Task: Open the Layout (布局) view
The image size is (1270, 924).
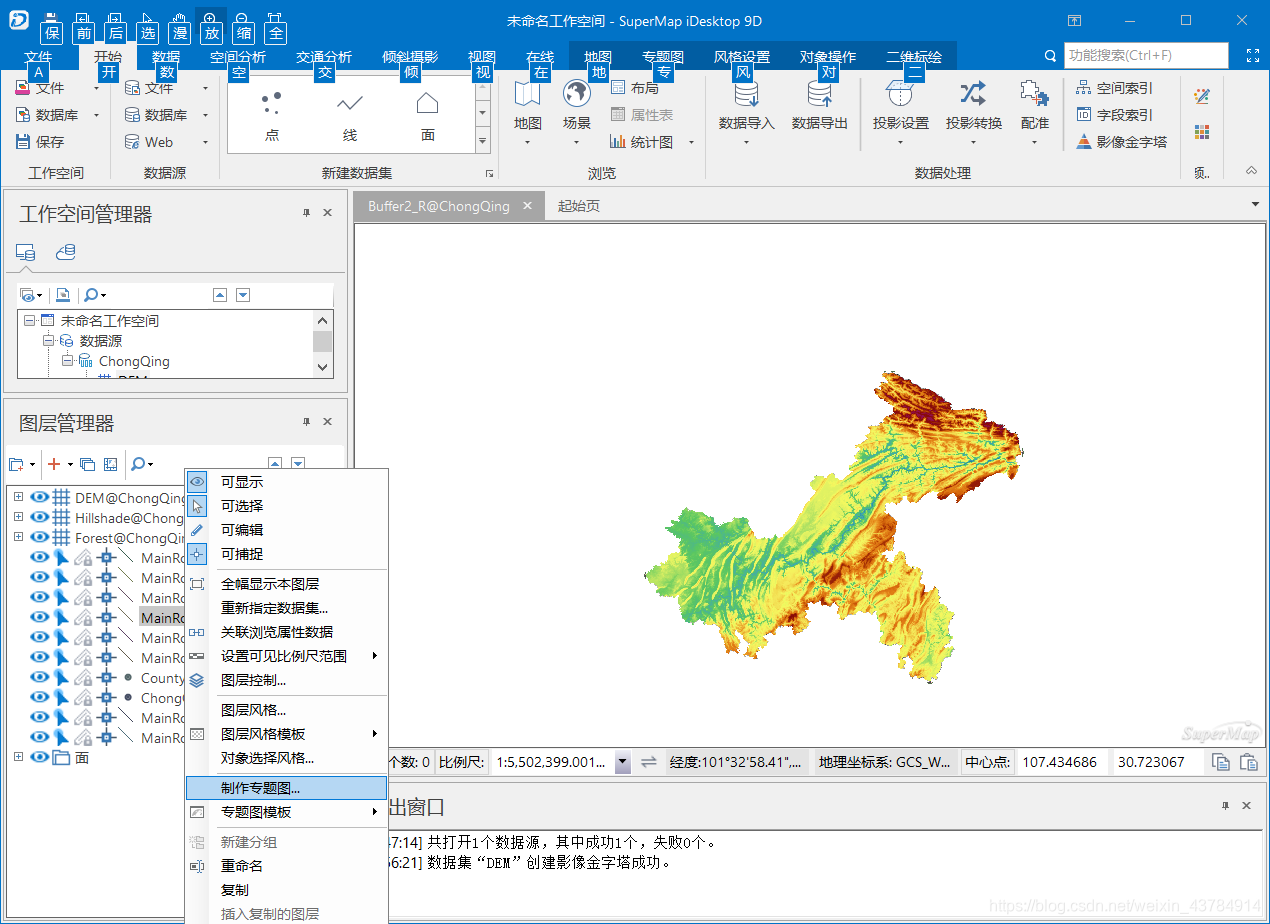Action: (x=634, y=88)
